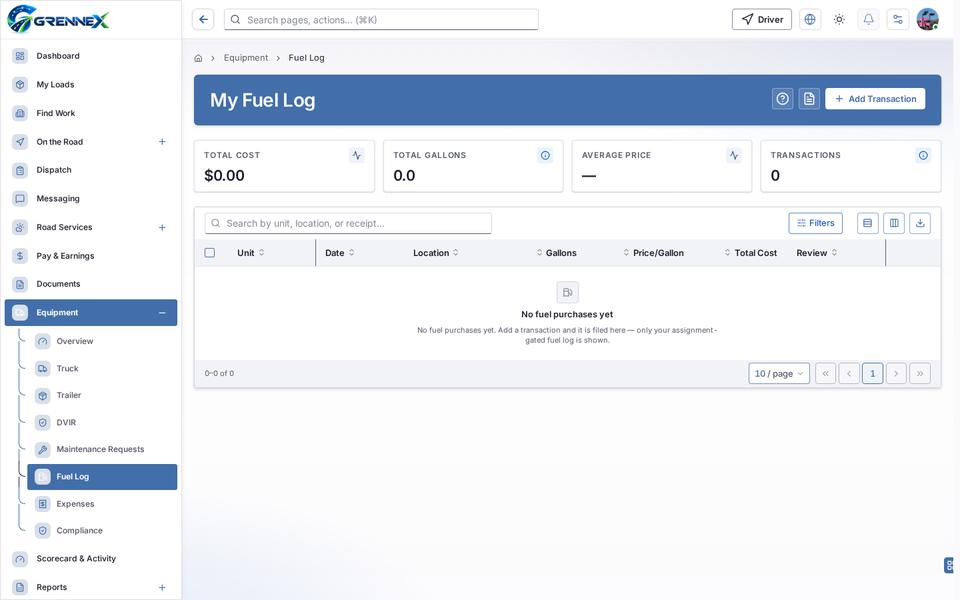The image size is (960, 600).
Task: Switch role using Driver button
Action: [762, 20]
